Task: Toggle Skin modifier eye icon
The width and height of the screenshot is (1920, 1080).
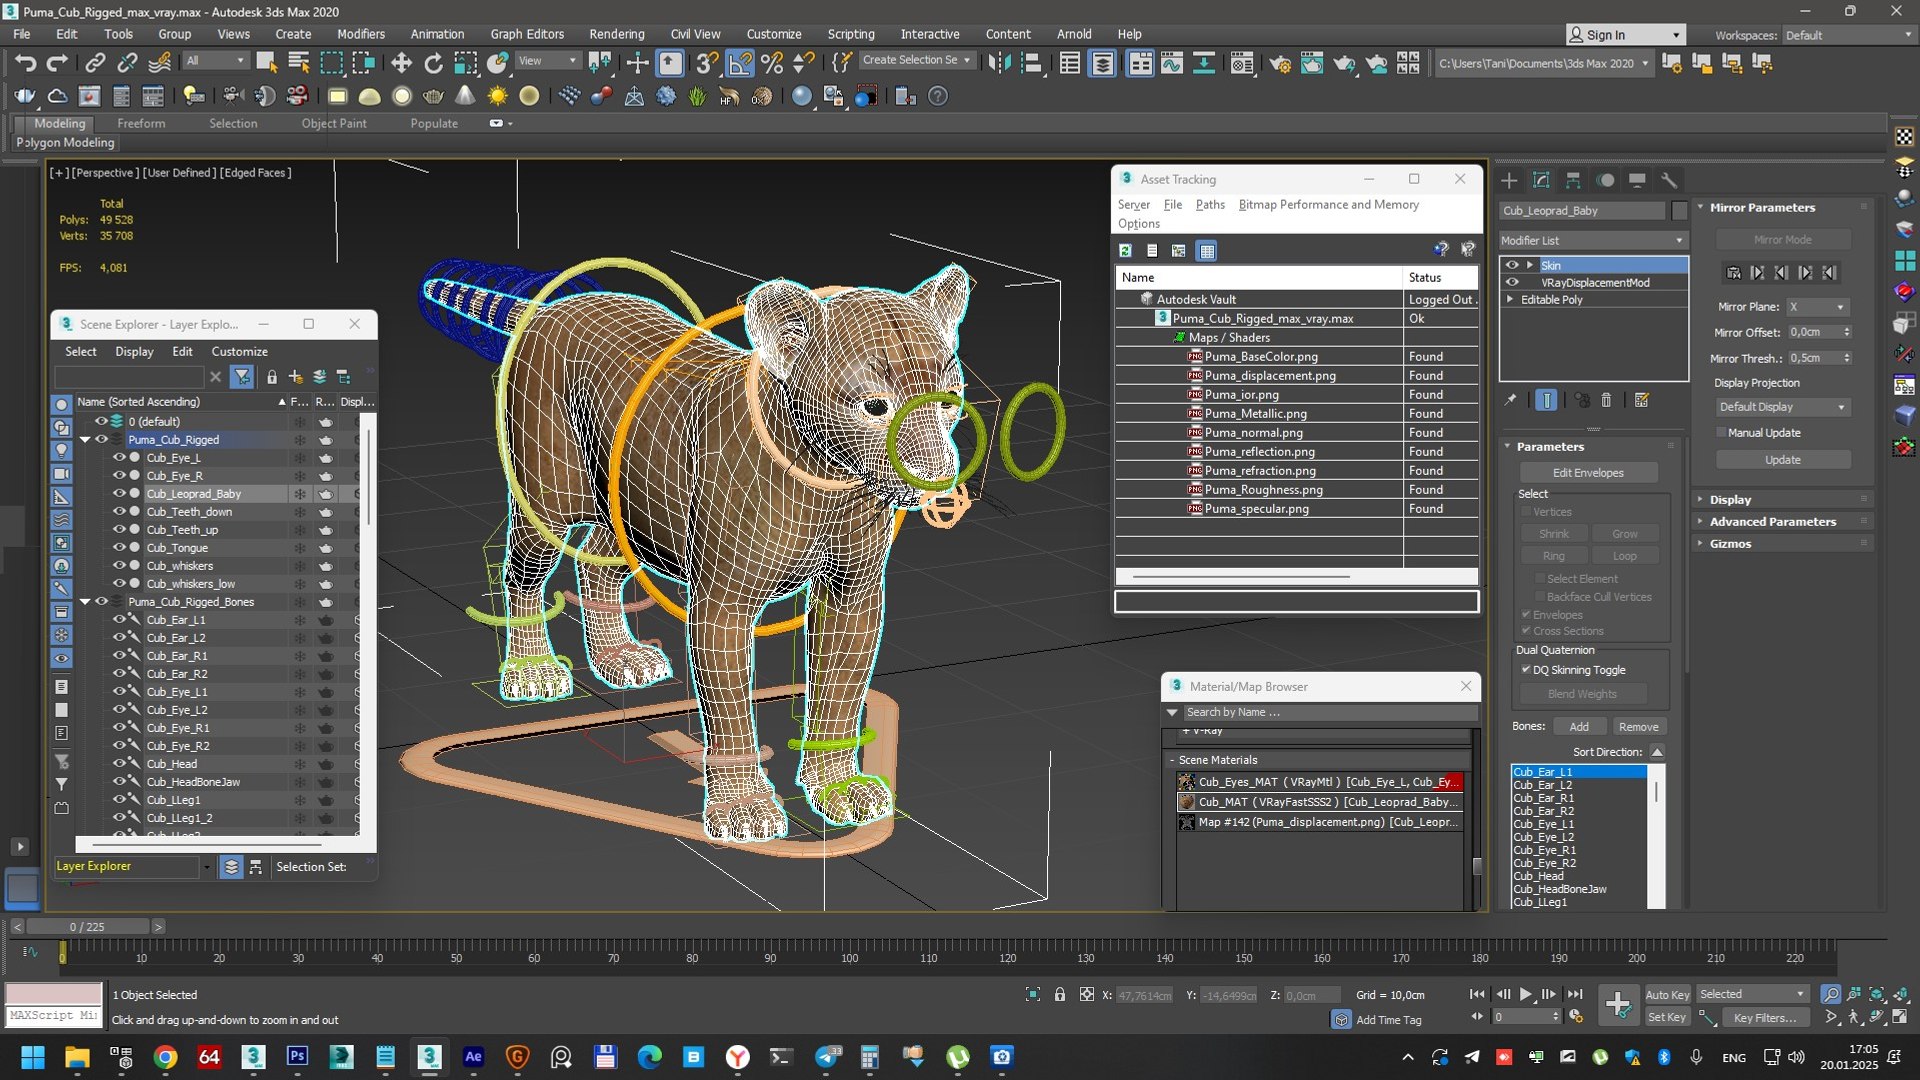Action: pos(1512,265)
